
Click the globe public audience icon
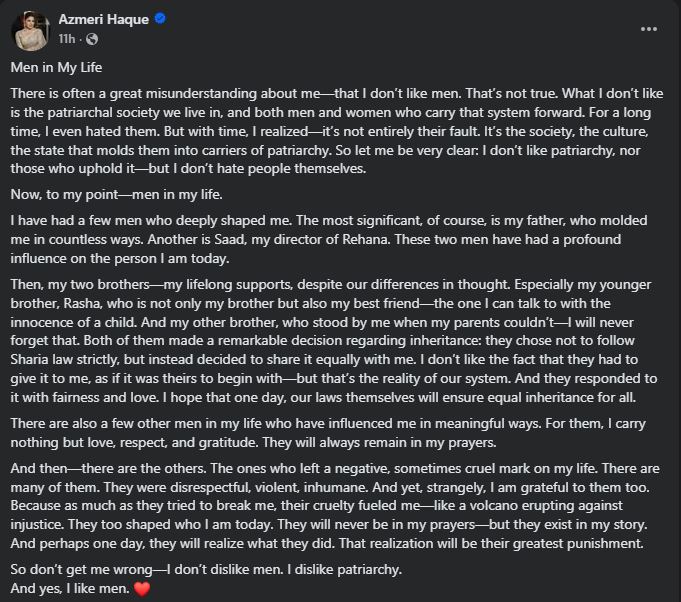coord(92,40)
